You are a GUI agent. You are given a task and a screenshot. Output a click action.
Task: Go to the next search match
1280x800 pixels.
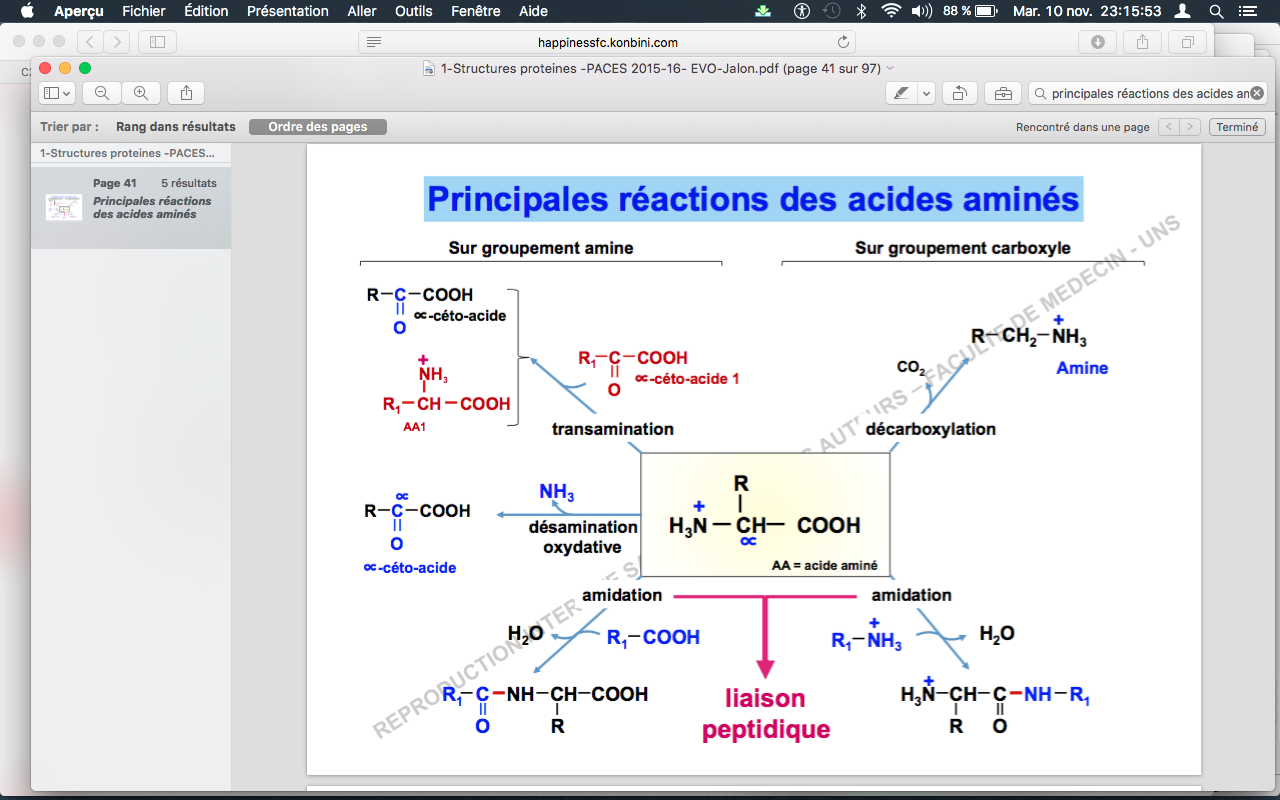click(1189, 127)
